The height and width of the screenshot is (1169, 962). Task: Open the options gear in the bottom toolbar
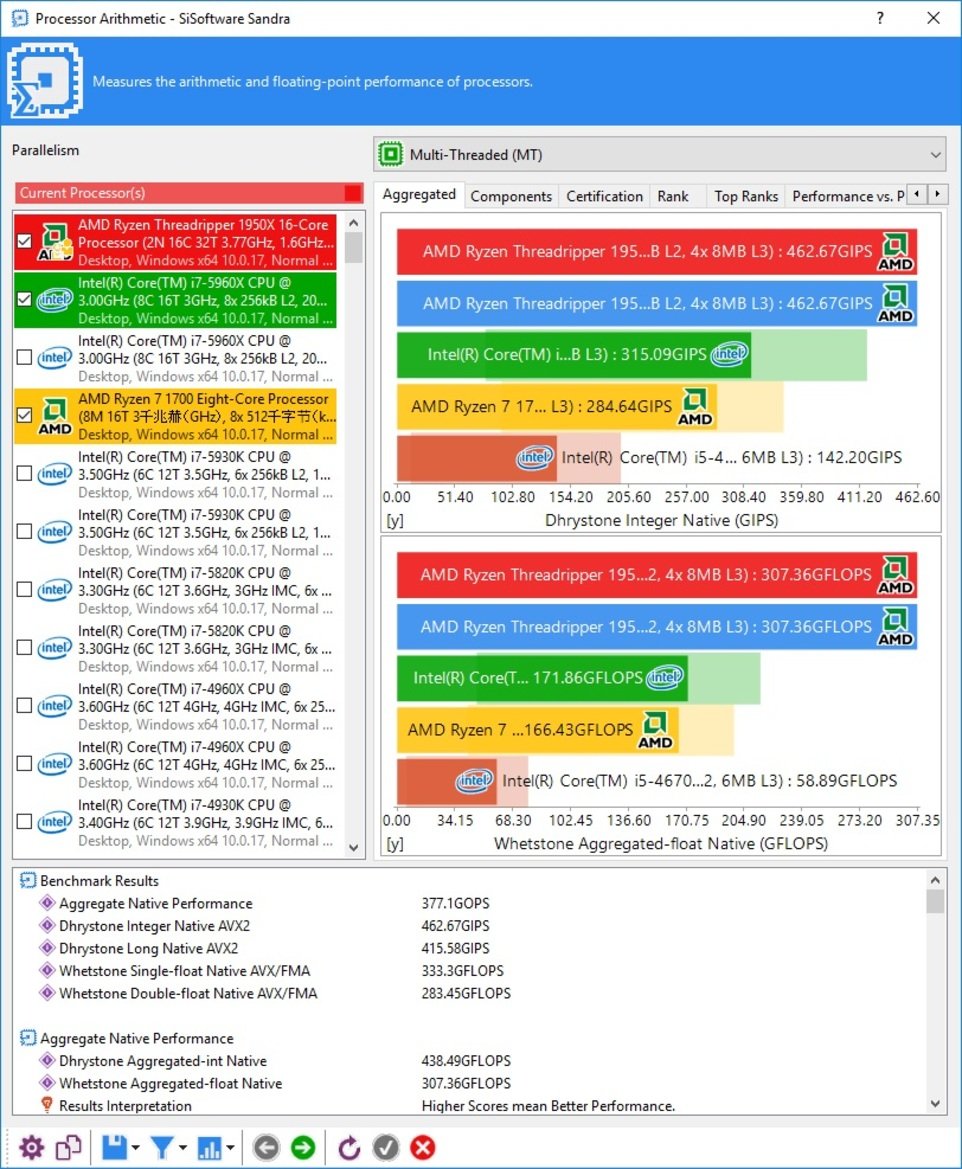[31, 1147]
